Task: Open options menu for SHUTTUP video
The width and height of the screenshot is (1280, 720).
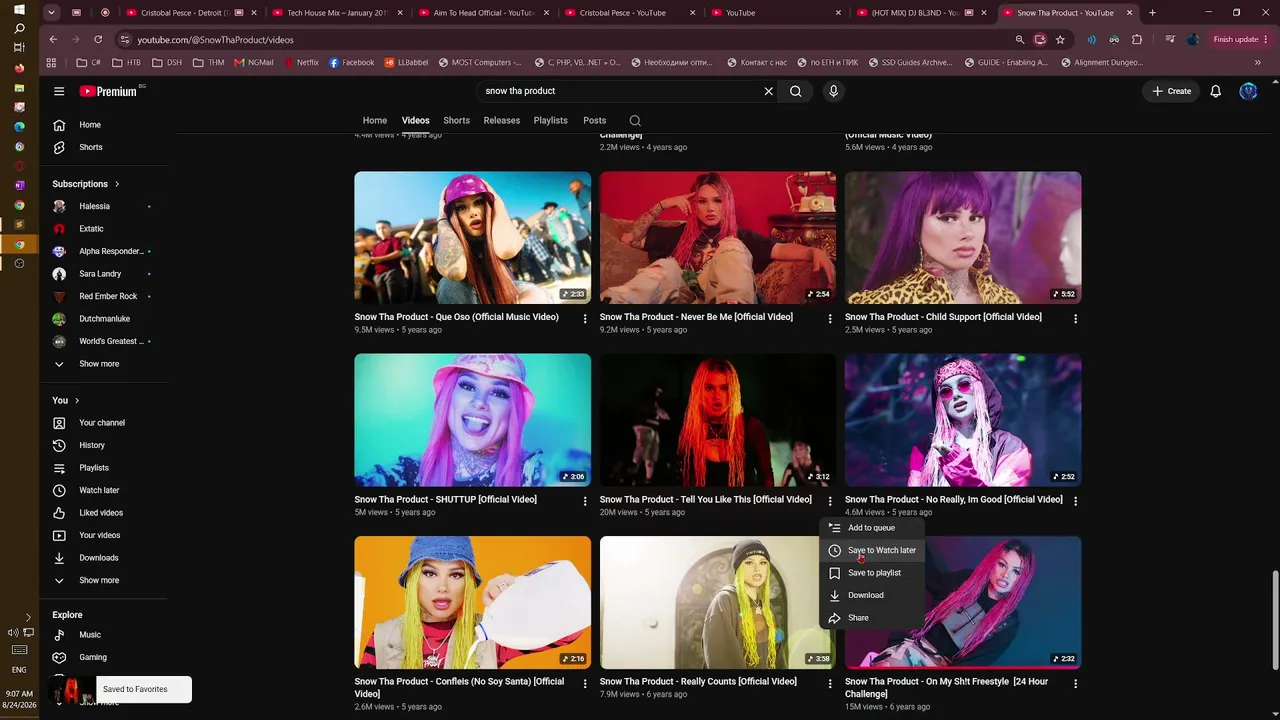Action: coord(585,501)
